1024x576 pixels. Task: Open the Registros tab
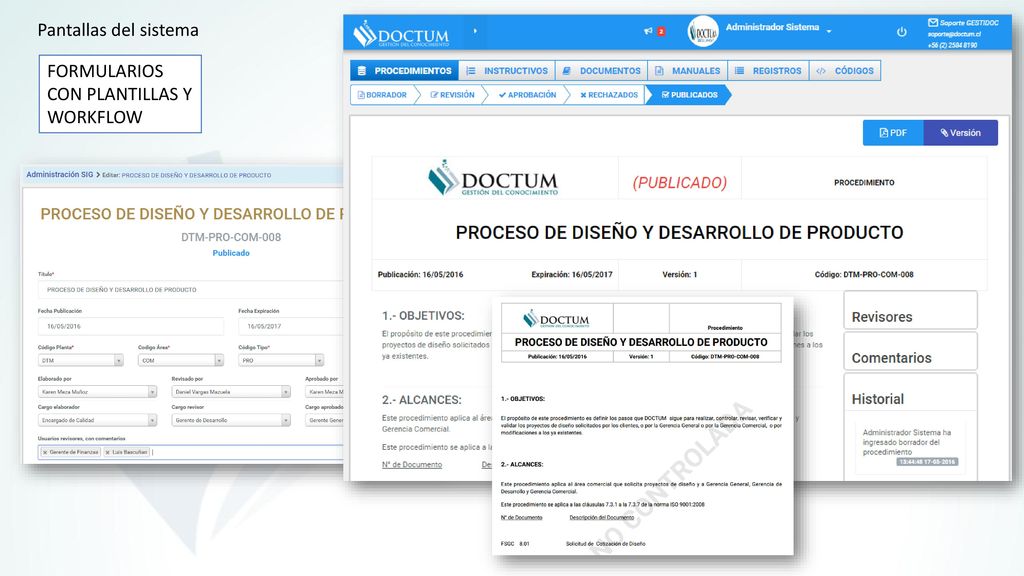click(x=768, y=71)
